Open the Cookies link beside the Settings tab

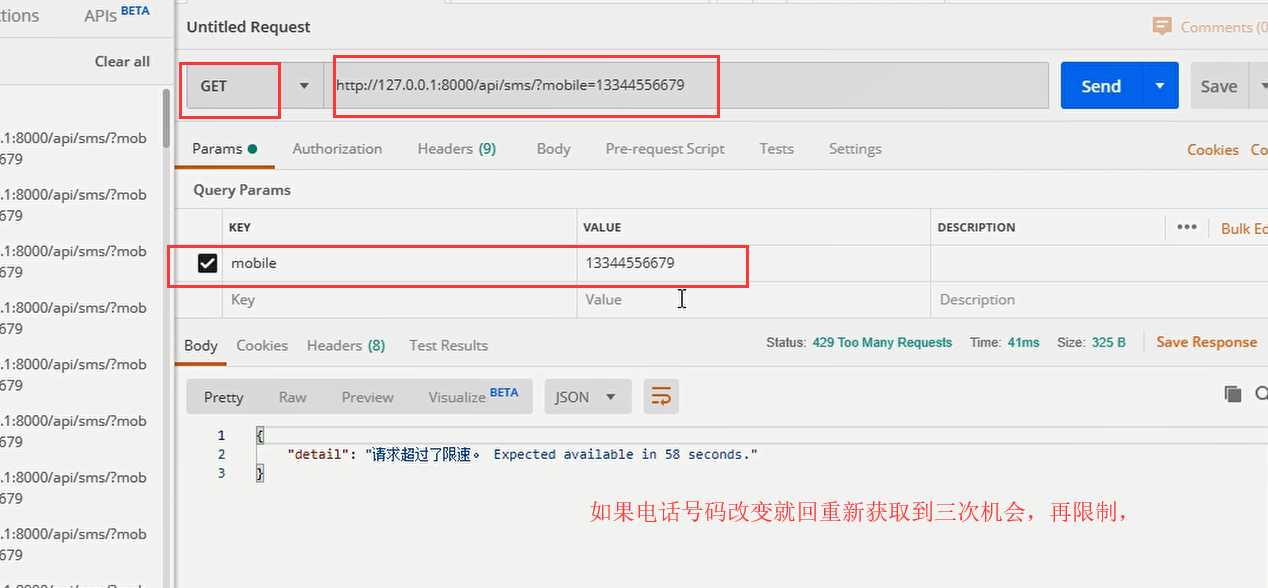coord(1213,149)
